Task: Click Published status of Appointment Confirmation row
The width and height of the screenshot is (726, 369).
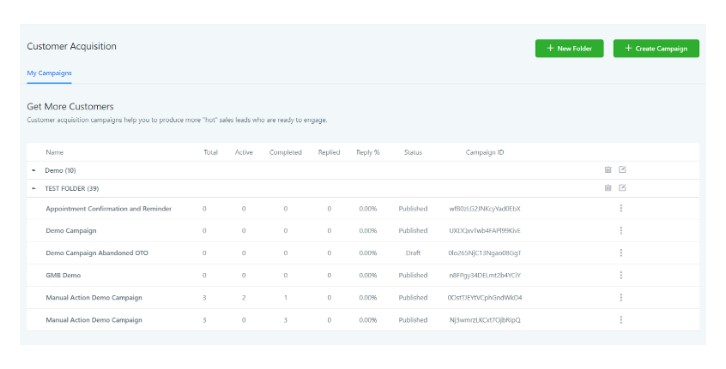Action: (413, 209)
